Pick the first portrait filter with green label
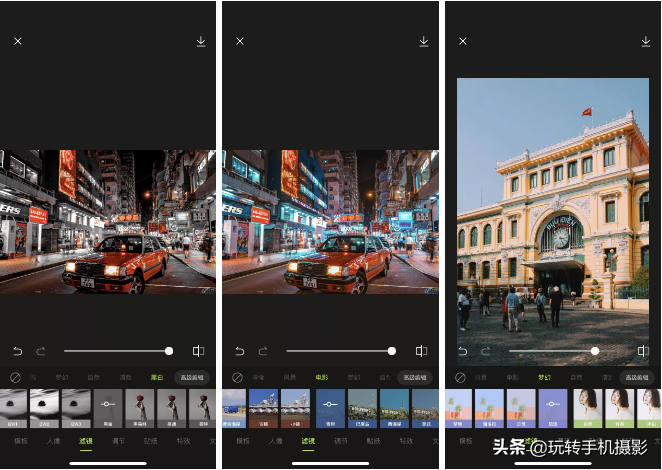 [587, 408]
